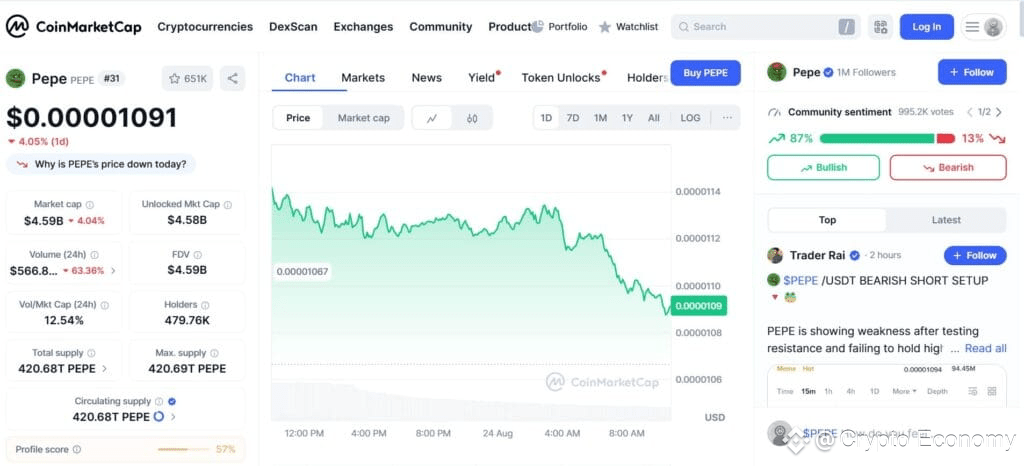Select the 7D time range
This screenshot has height=466, width=1024.
[573, 118]
